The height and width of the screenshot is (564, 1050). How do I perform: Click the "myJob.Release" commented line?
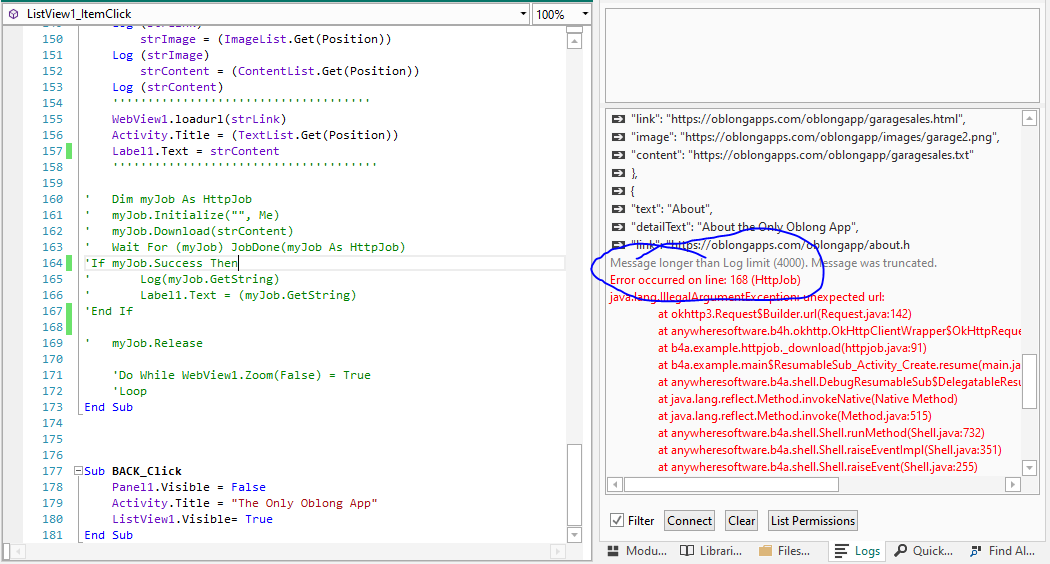pyautogui.click(x=157, y=343)
